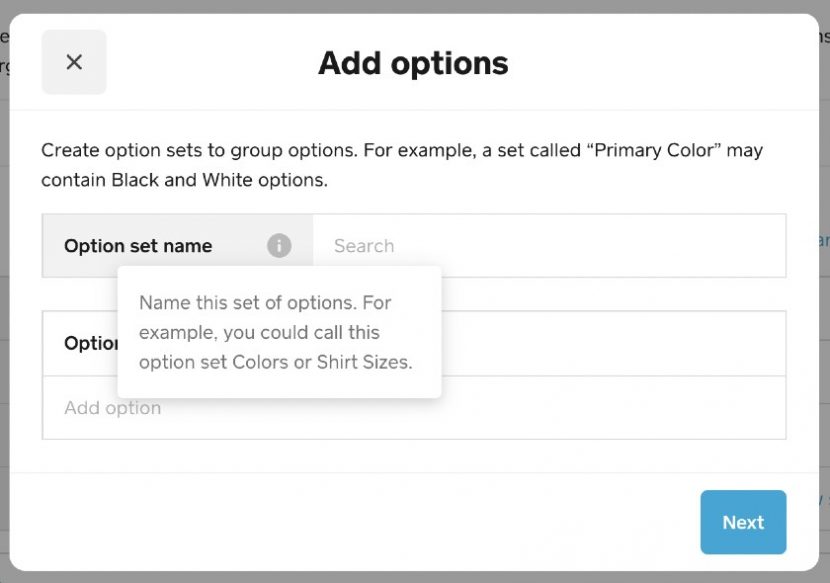The image size is (830, 583).
Task: Click the blue link at the right edge
Action: point(823,240)
